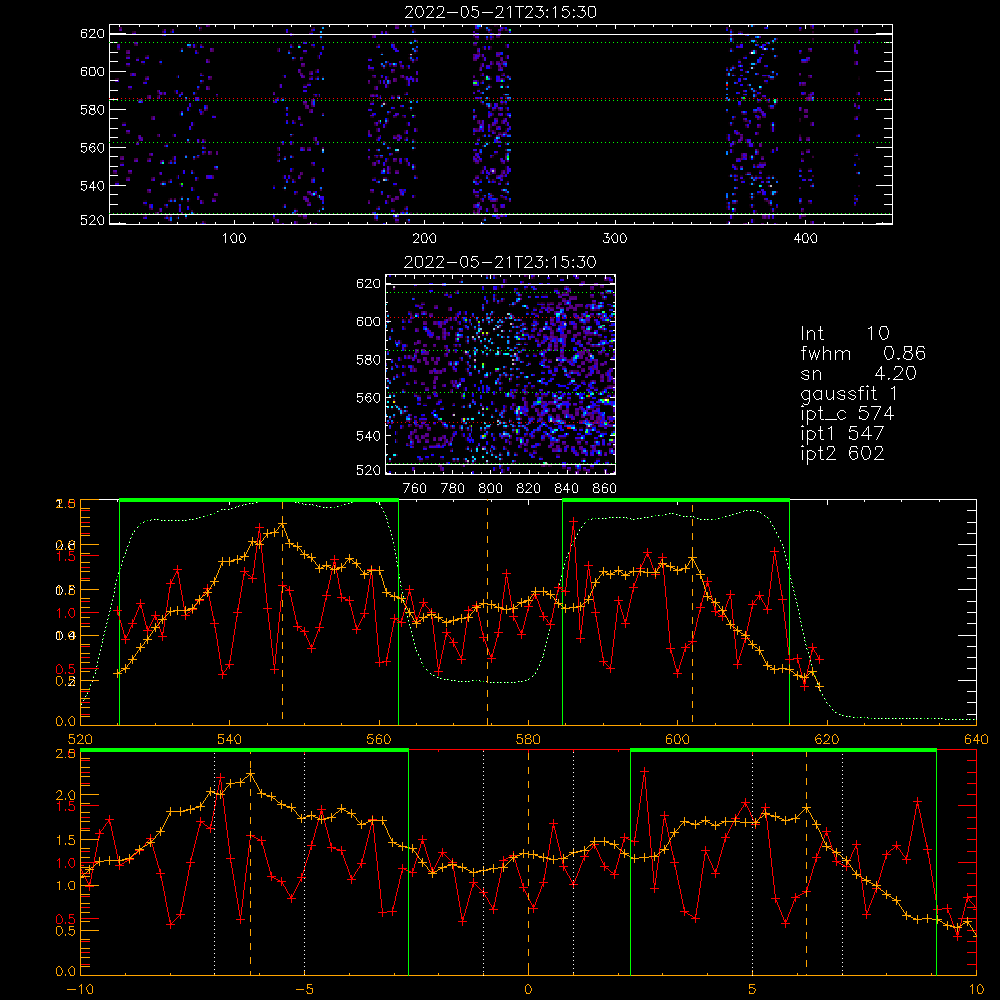This screenshot has width=1000, height=1000.
Task: Select the 'gaussfit 1' readout line
Action: (x=849, y=393)
